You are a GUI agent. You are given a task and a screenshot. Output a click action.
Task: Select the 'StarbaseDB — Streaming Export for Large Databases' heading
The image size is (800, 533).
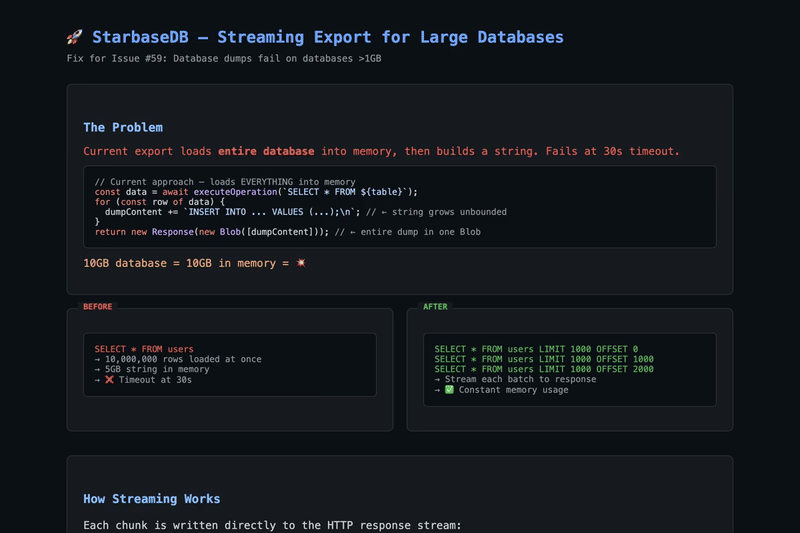point(328,37)
